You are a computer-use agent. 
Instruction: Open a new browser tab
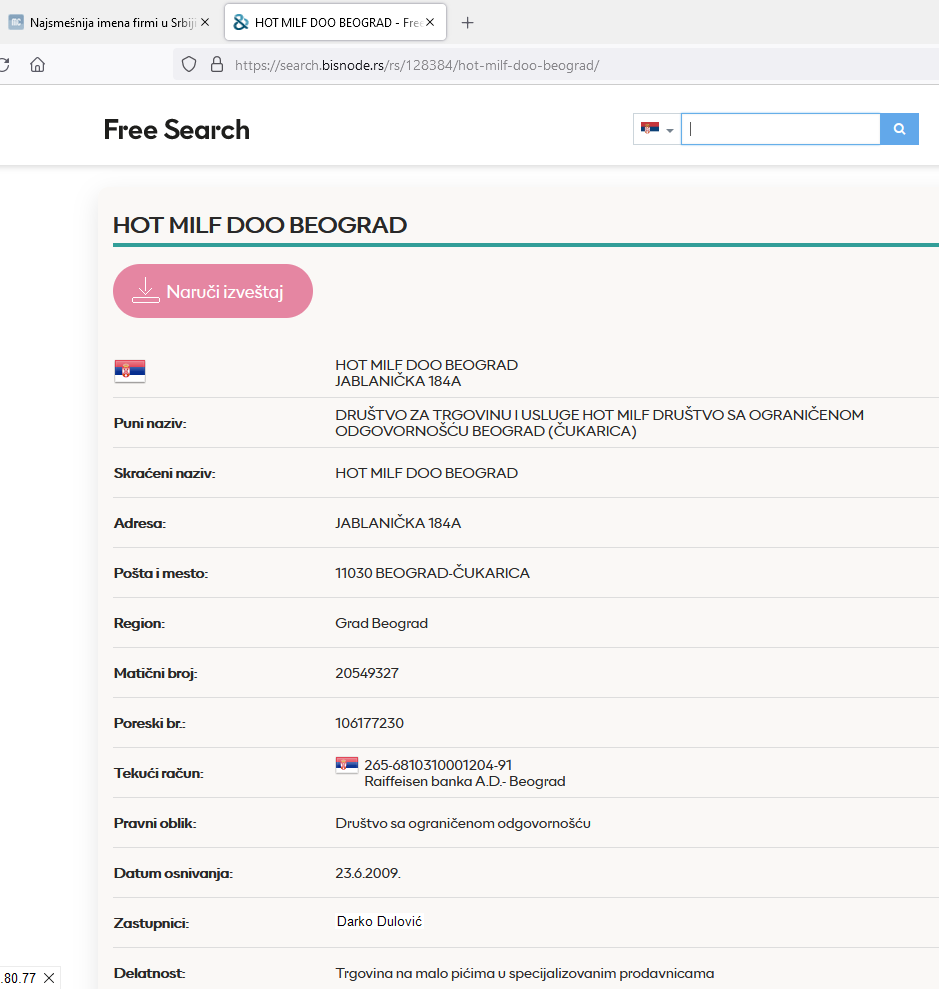click(467, 22)
